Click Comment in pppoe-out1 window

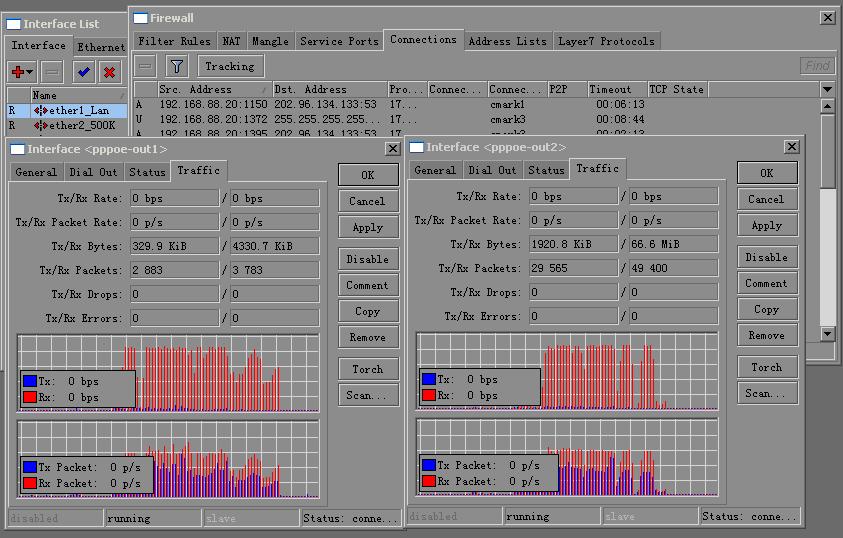click(x=368, y=285)
